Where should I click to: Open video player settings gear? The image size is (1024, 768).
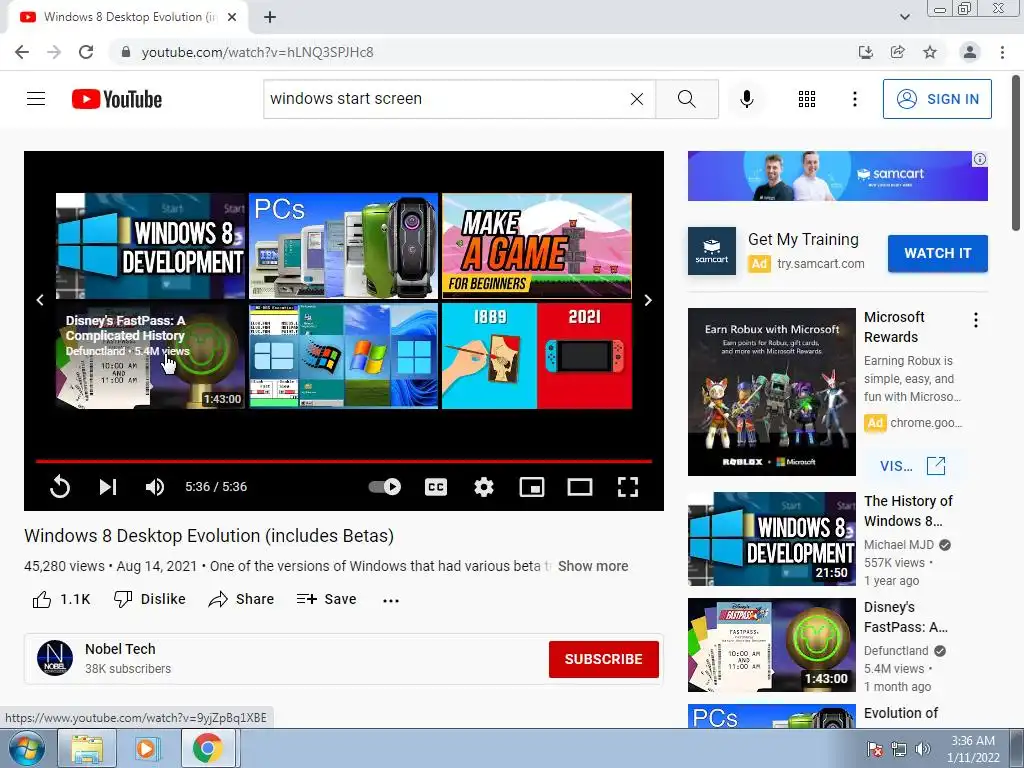point(484,487)
